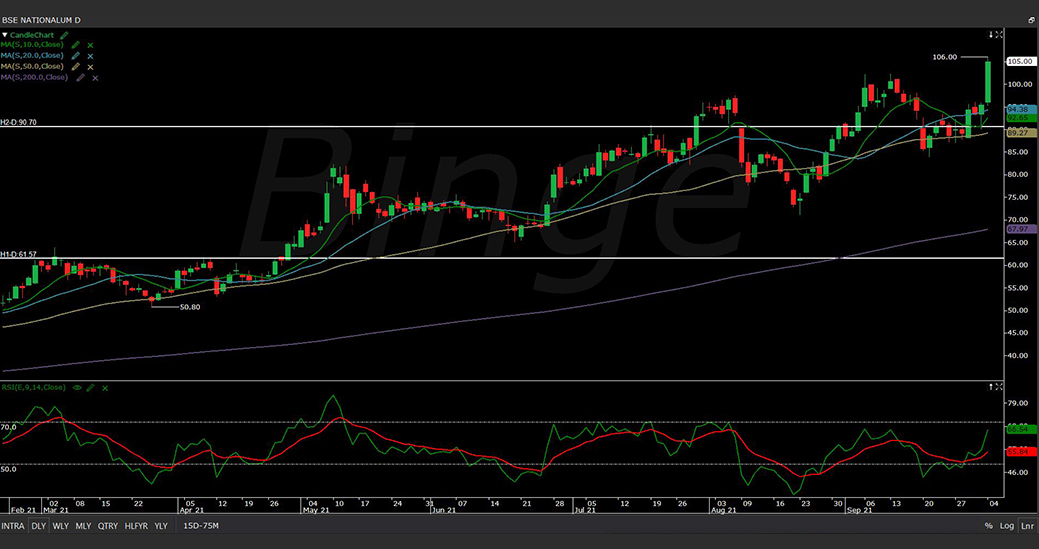
Task: Click the H1-D:61.57 support line label
Action: tap(19, 254)
